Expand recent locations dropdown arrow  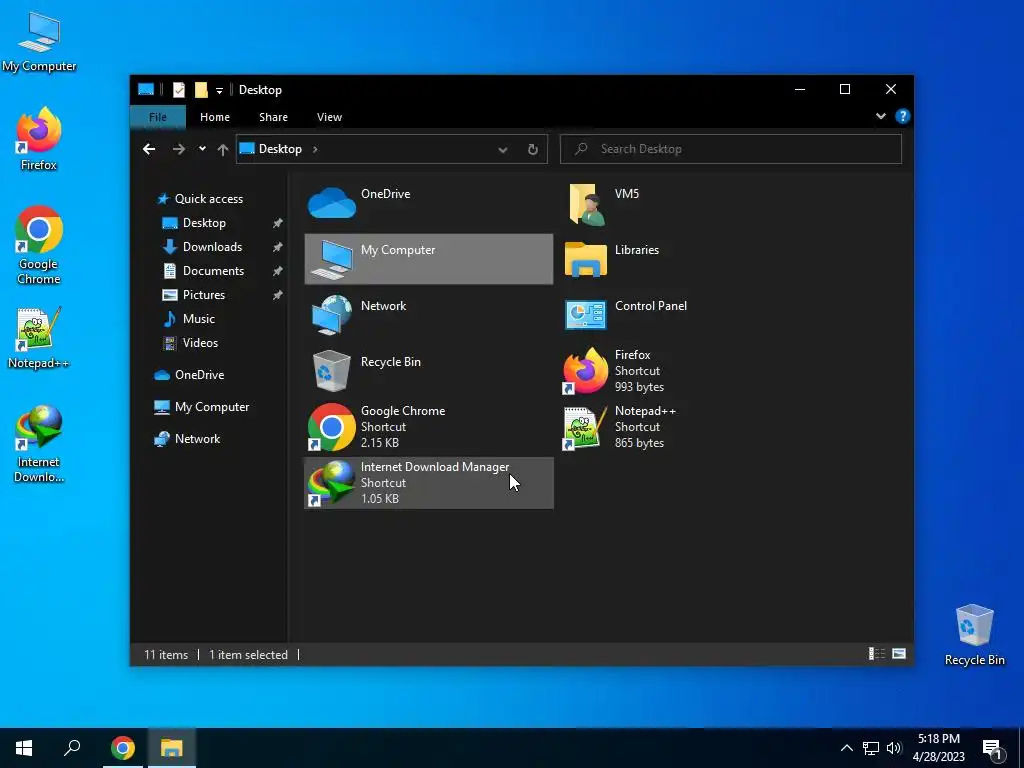[x=202, y=149]
